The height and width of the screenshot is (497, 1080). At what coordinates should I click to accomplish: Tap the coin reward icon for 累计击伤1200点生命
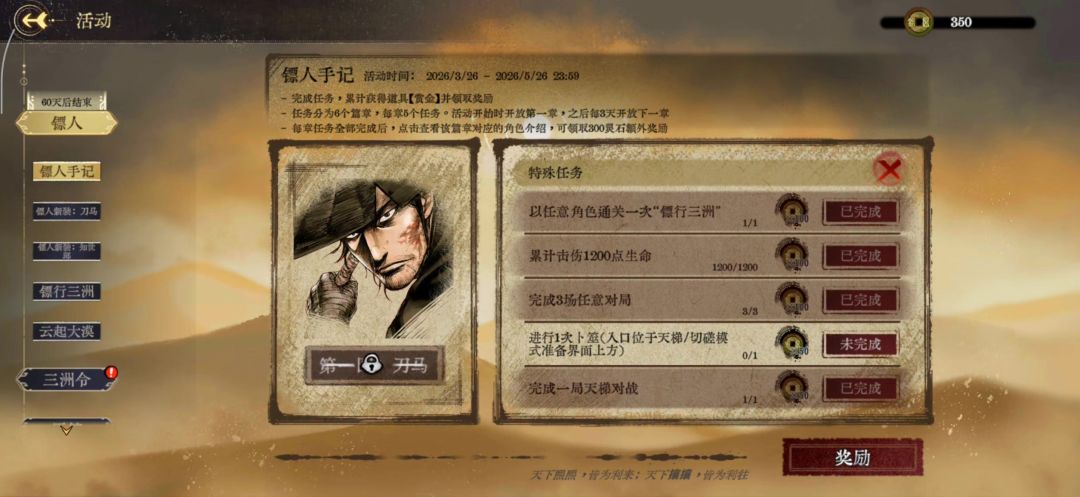coord(792,255)
